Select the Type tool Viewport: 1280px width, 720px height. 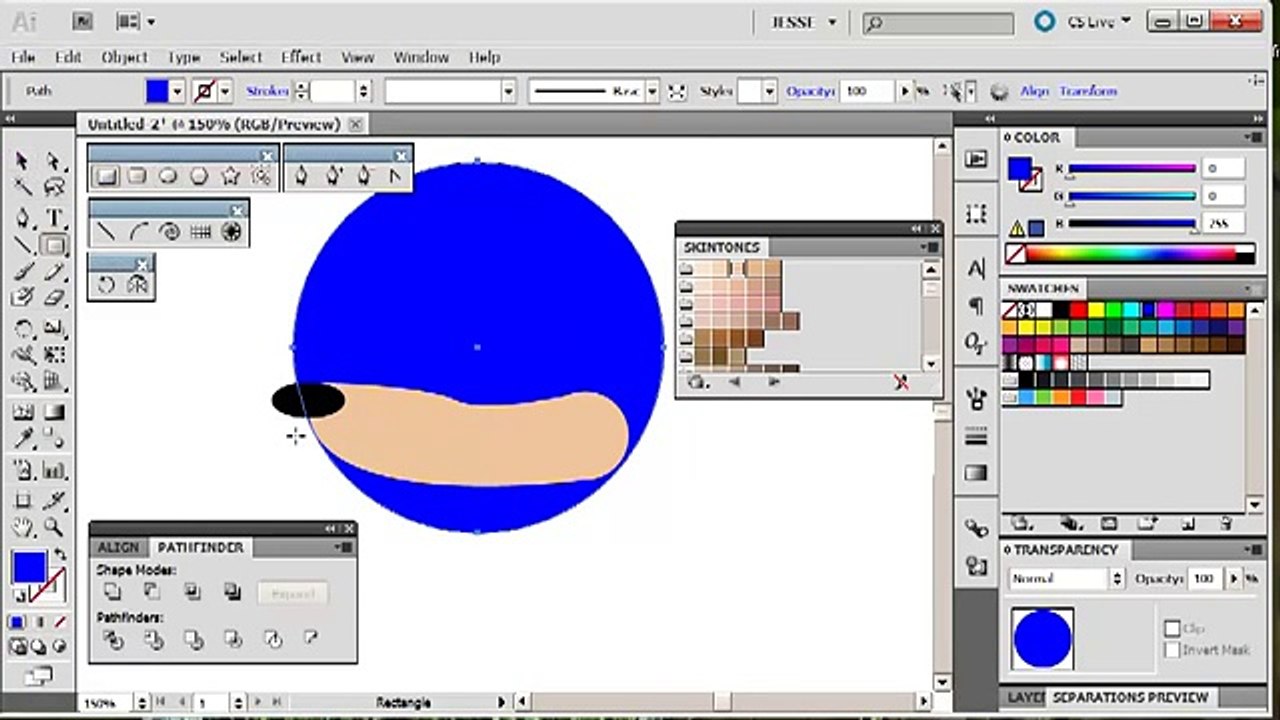coord(54,218)
